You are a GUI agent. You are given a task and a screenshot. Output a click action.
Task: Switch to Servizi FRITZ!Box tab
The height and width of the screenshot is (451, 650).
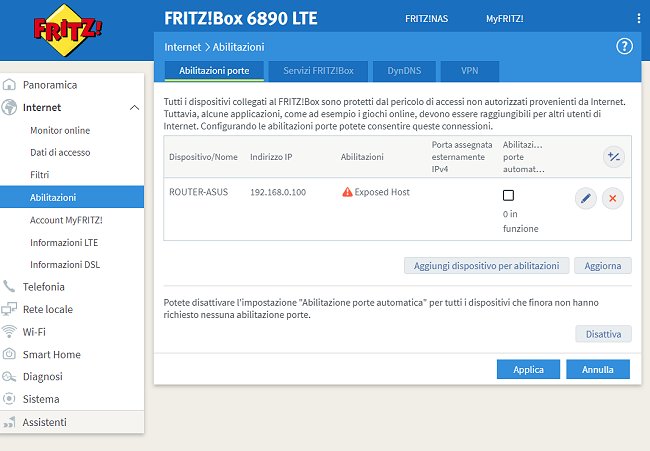click(x=318, y=71)
